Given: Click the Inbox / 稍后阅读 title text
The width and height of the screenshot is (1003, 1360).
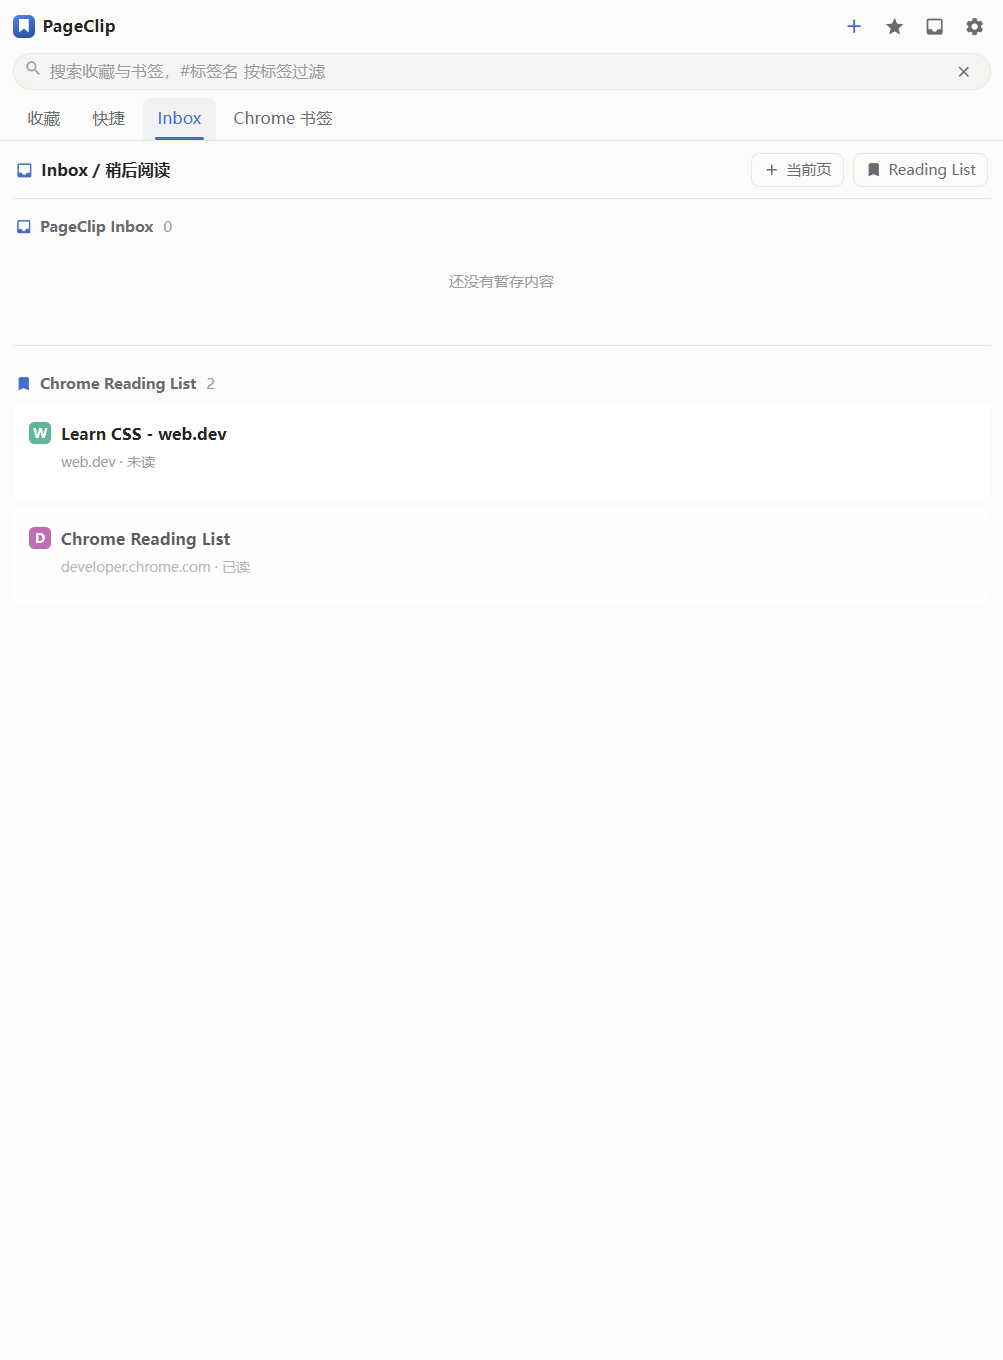Looking at the screenshot, I should click(x=106, y=171).
